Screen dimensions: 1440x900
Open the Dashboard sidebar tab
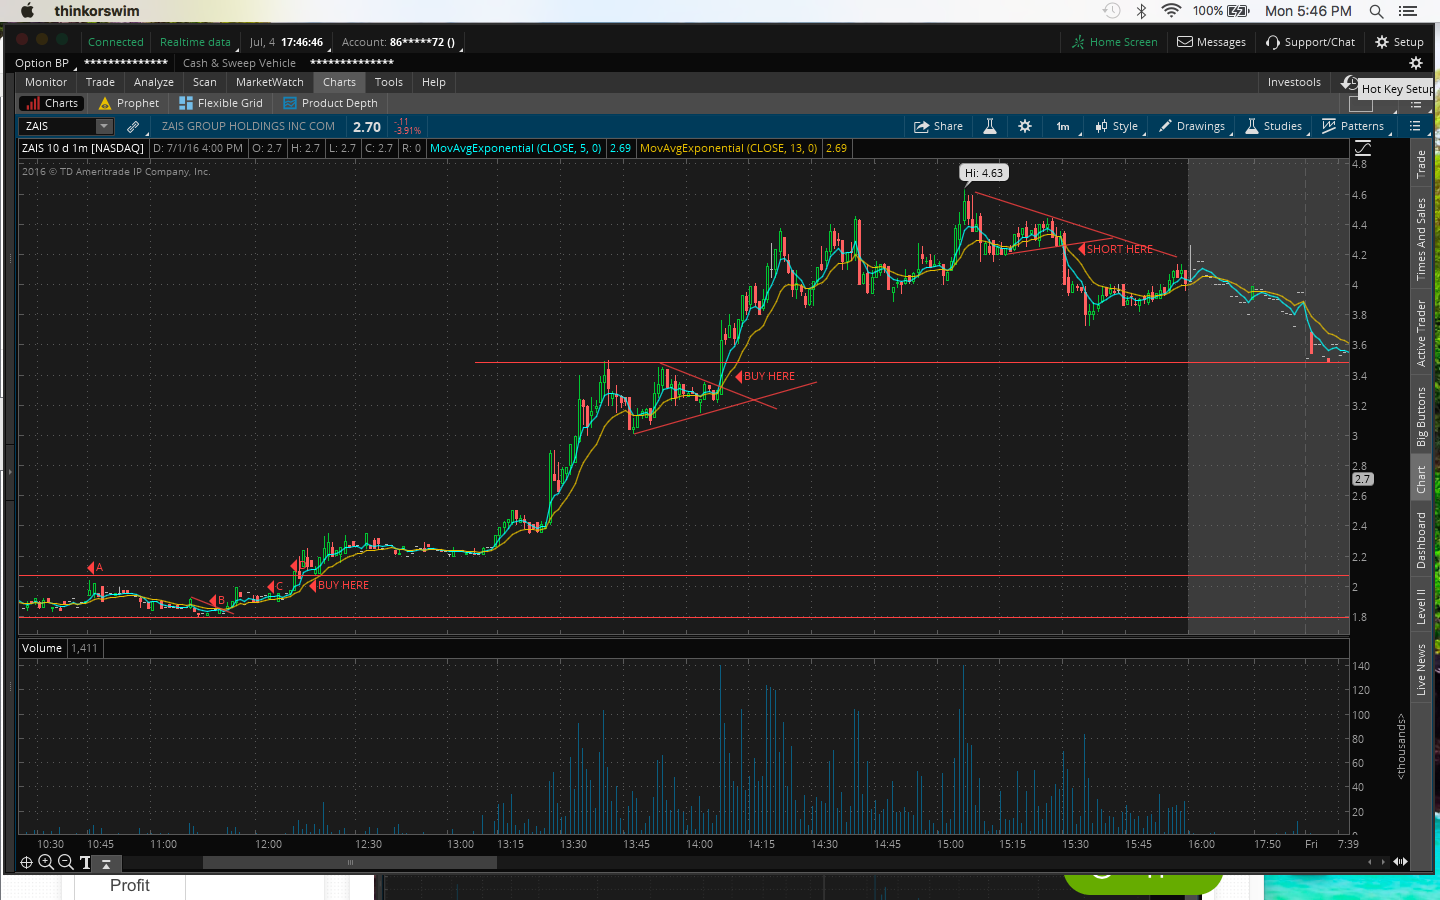[1421, 540]
